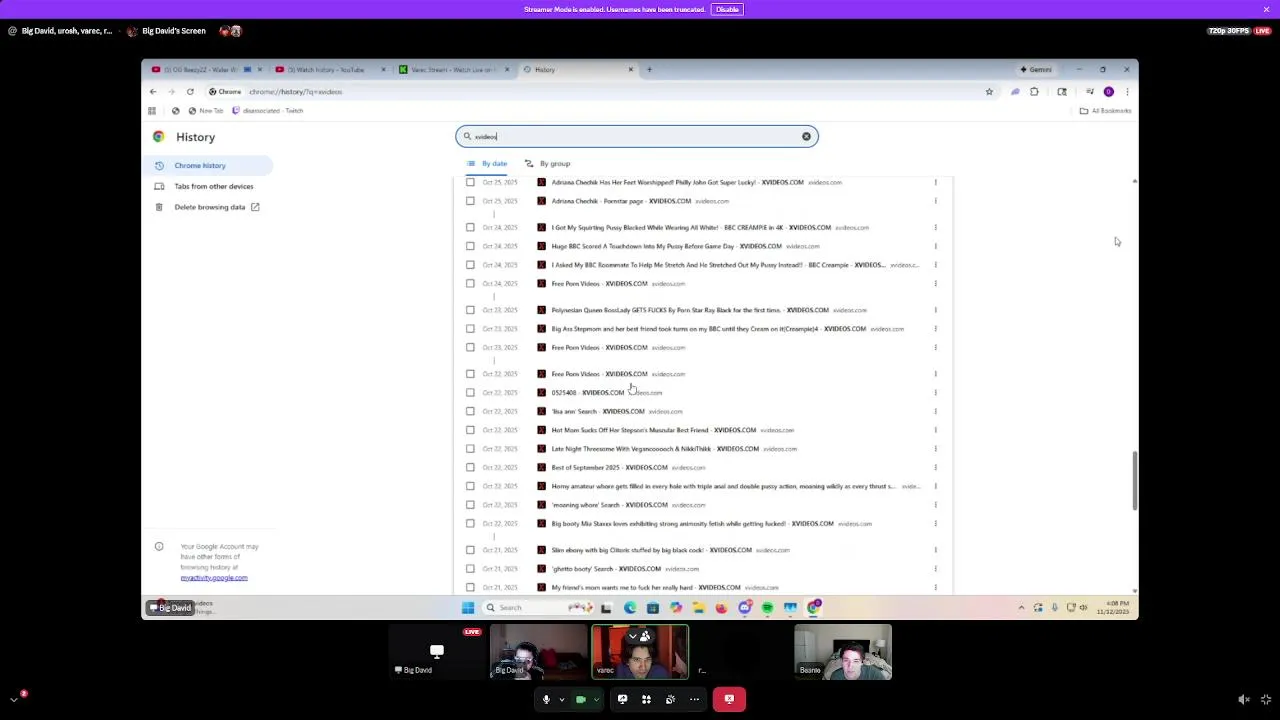Click the history search box

636,136
